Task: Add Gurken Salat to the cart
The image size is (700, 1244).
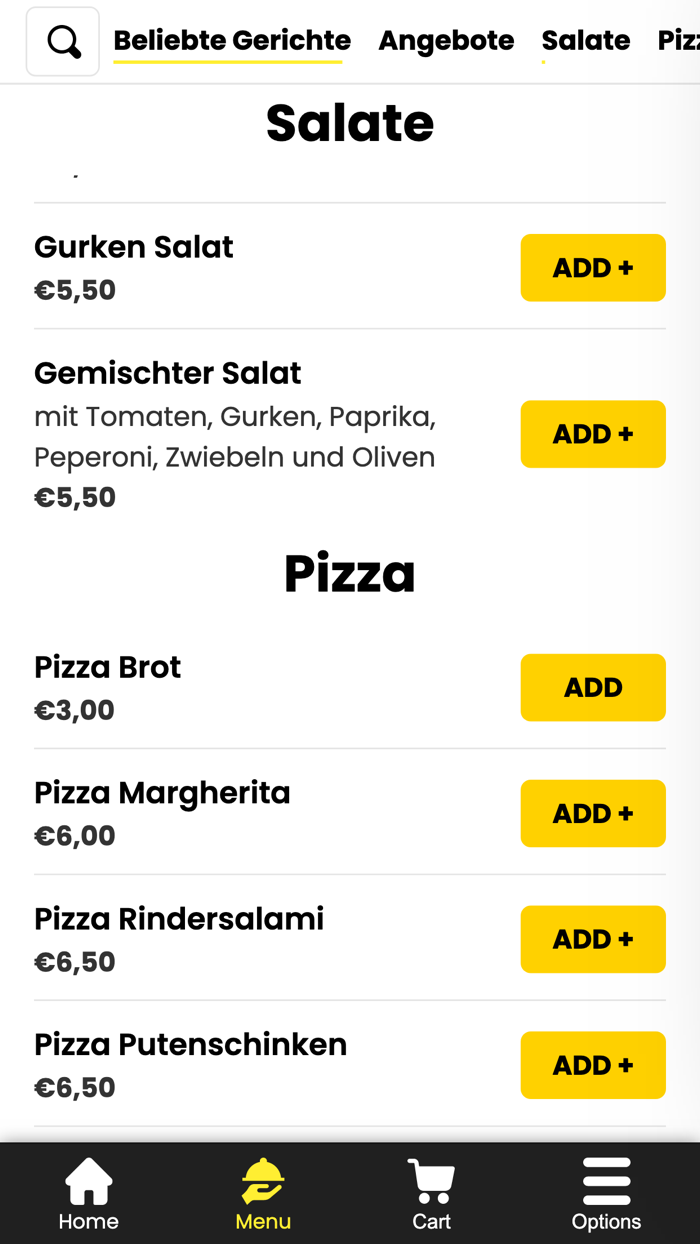Action: [x=592, y=267]
